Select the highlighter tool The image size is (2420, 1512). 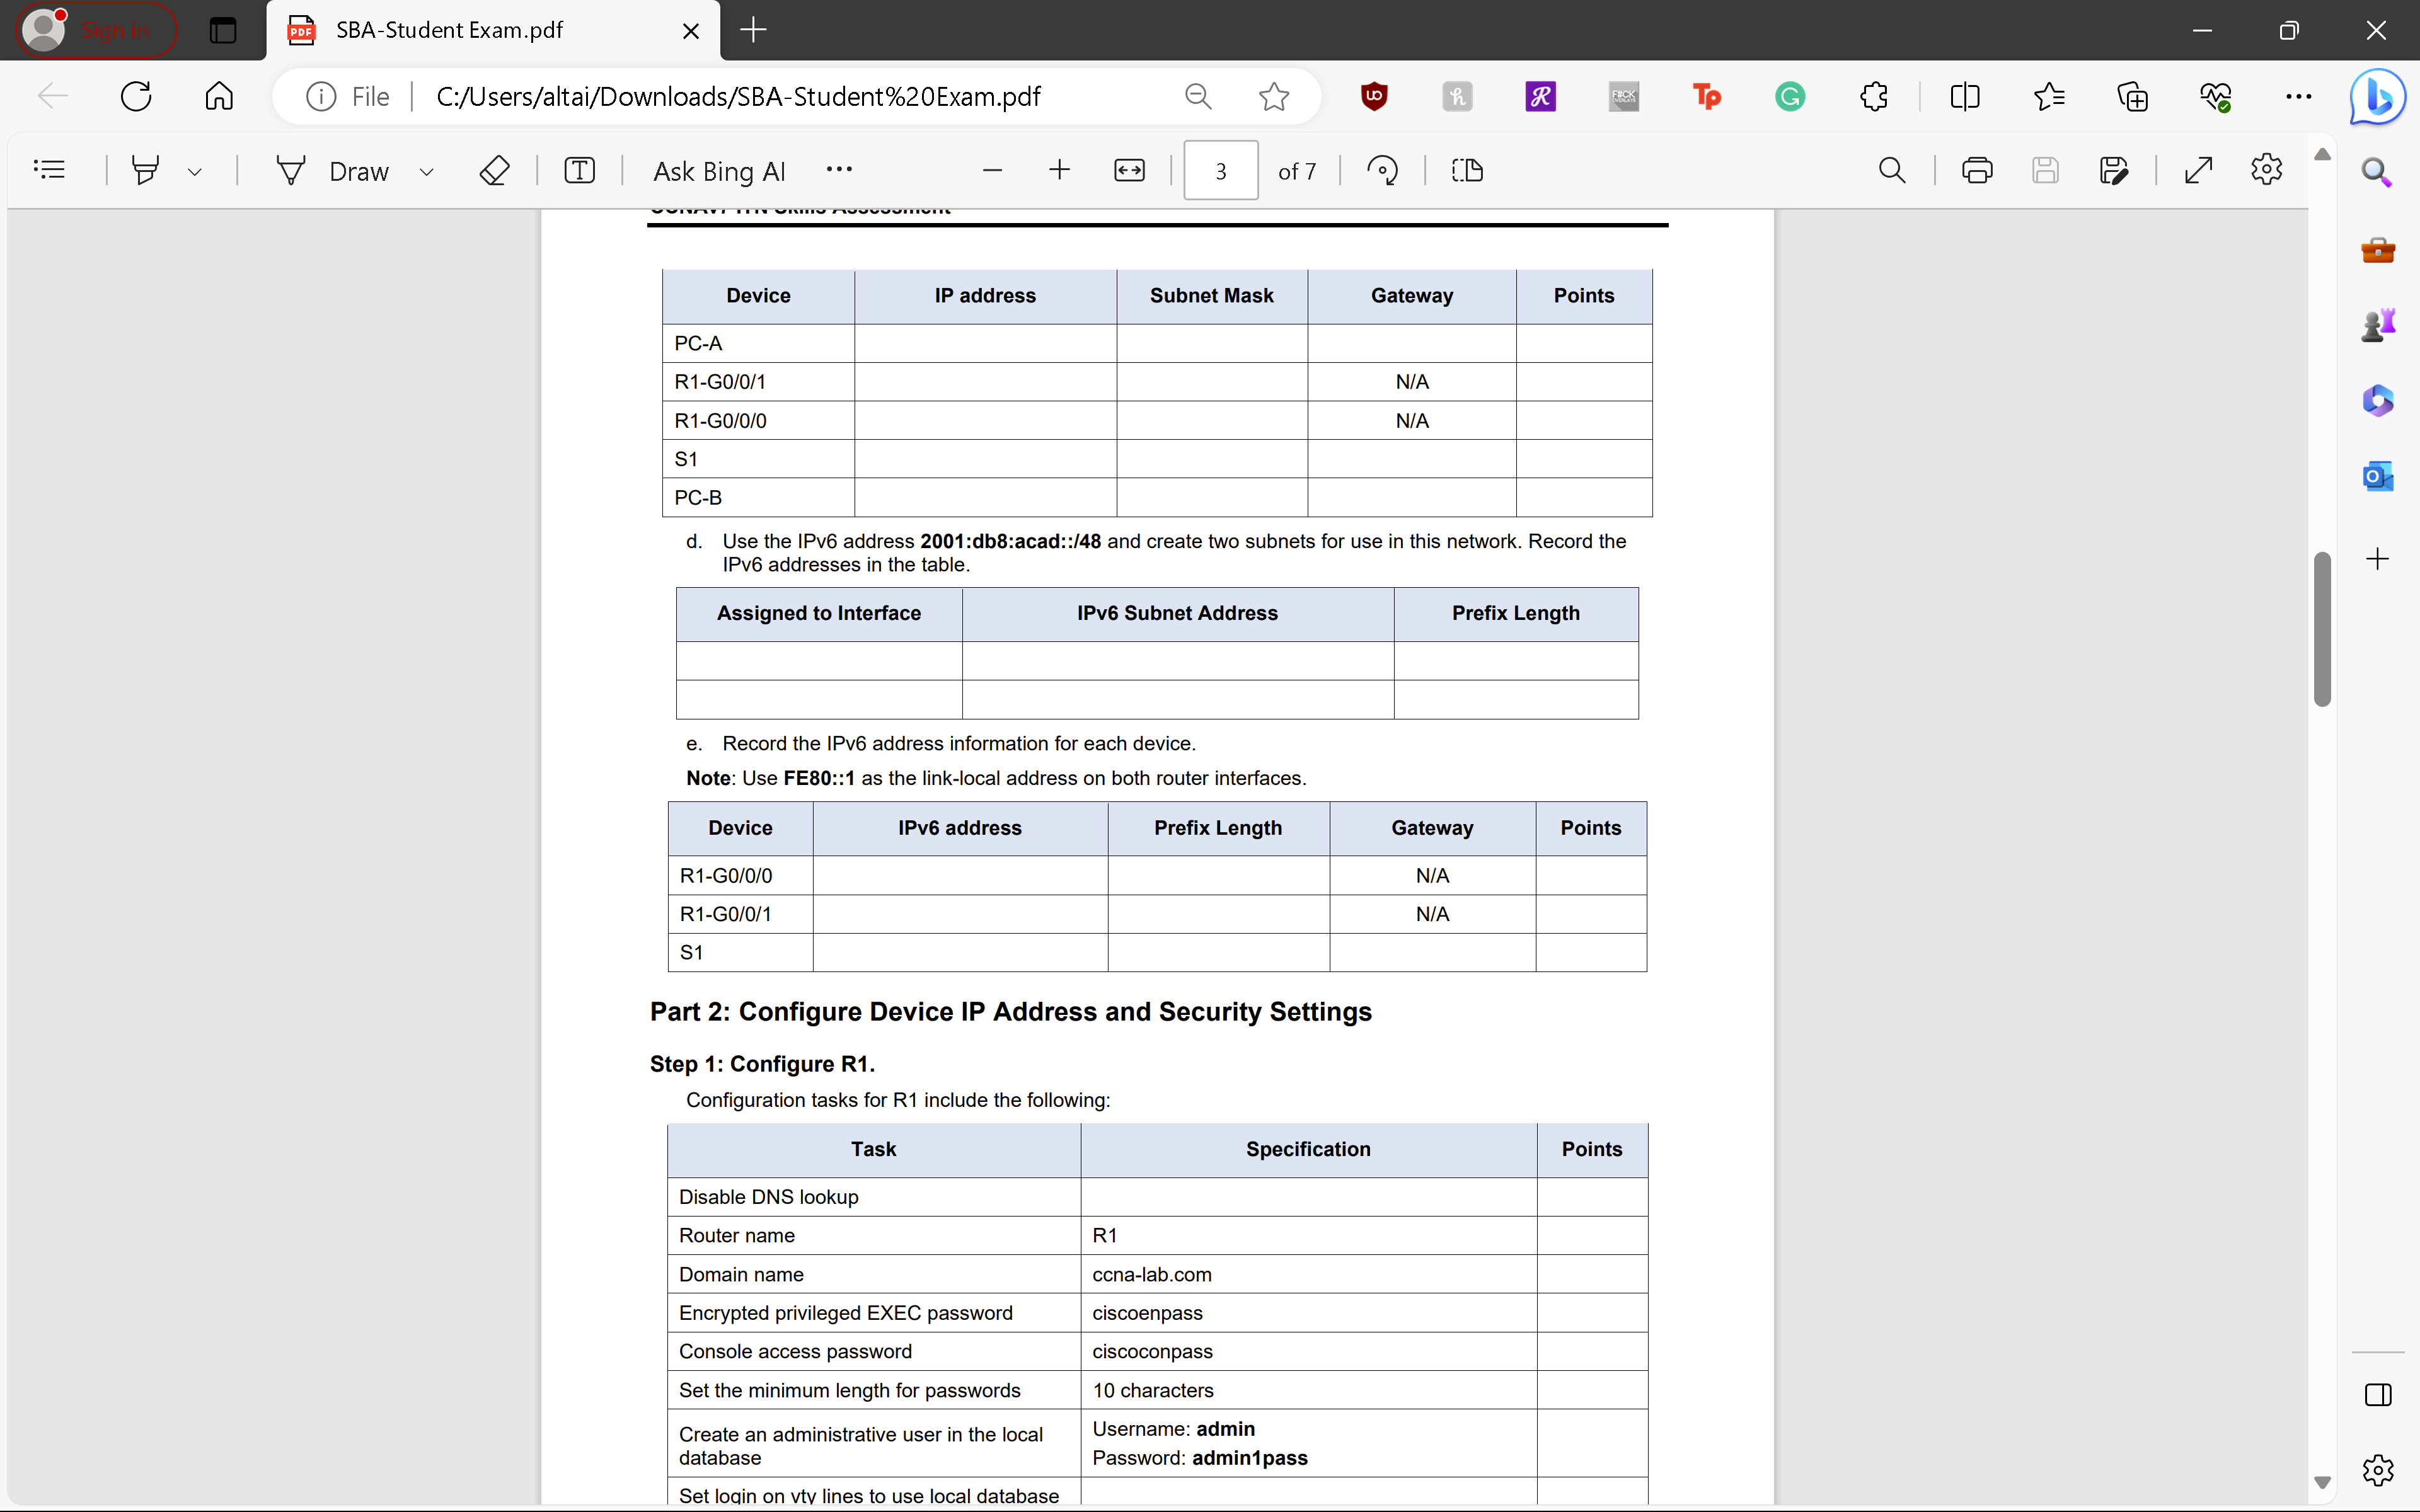coord(146,171)
